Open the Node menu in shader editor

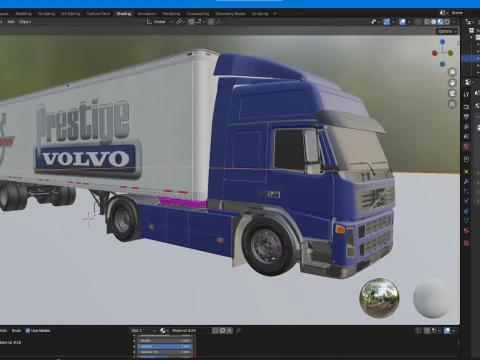tap(16, 331)
